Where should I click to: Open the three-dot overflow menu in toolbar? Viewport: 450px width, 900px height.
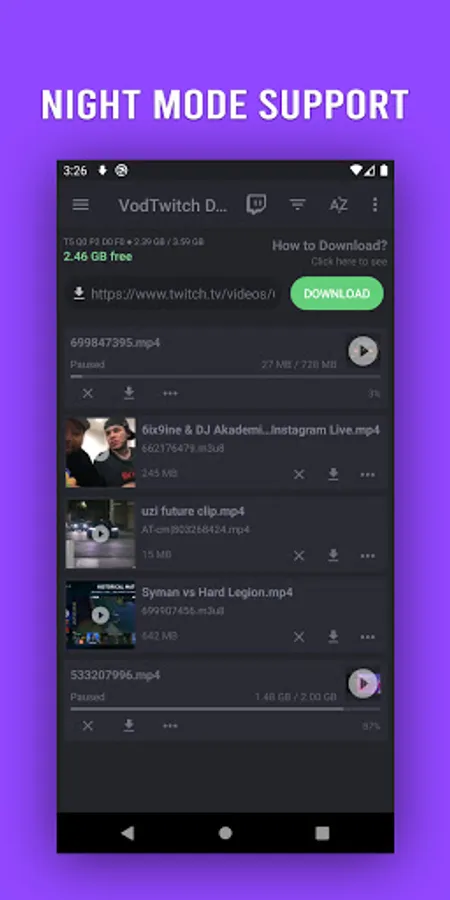pyautogui.click(x=375, y=205)
